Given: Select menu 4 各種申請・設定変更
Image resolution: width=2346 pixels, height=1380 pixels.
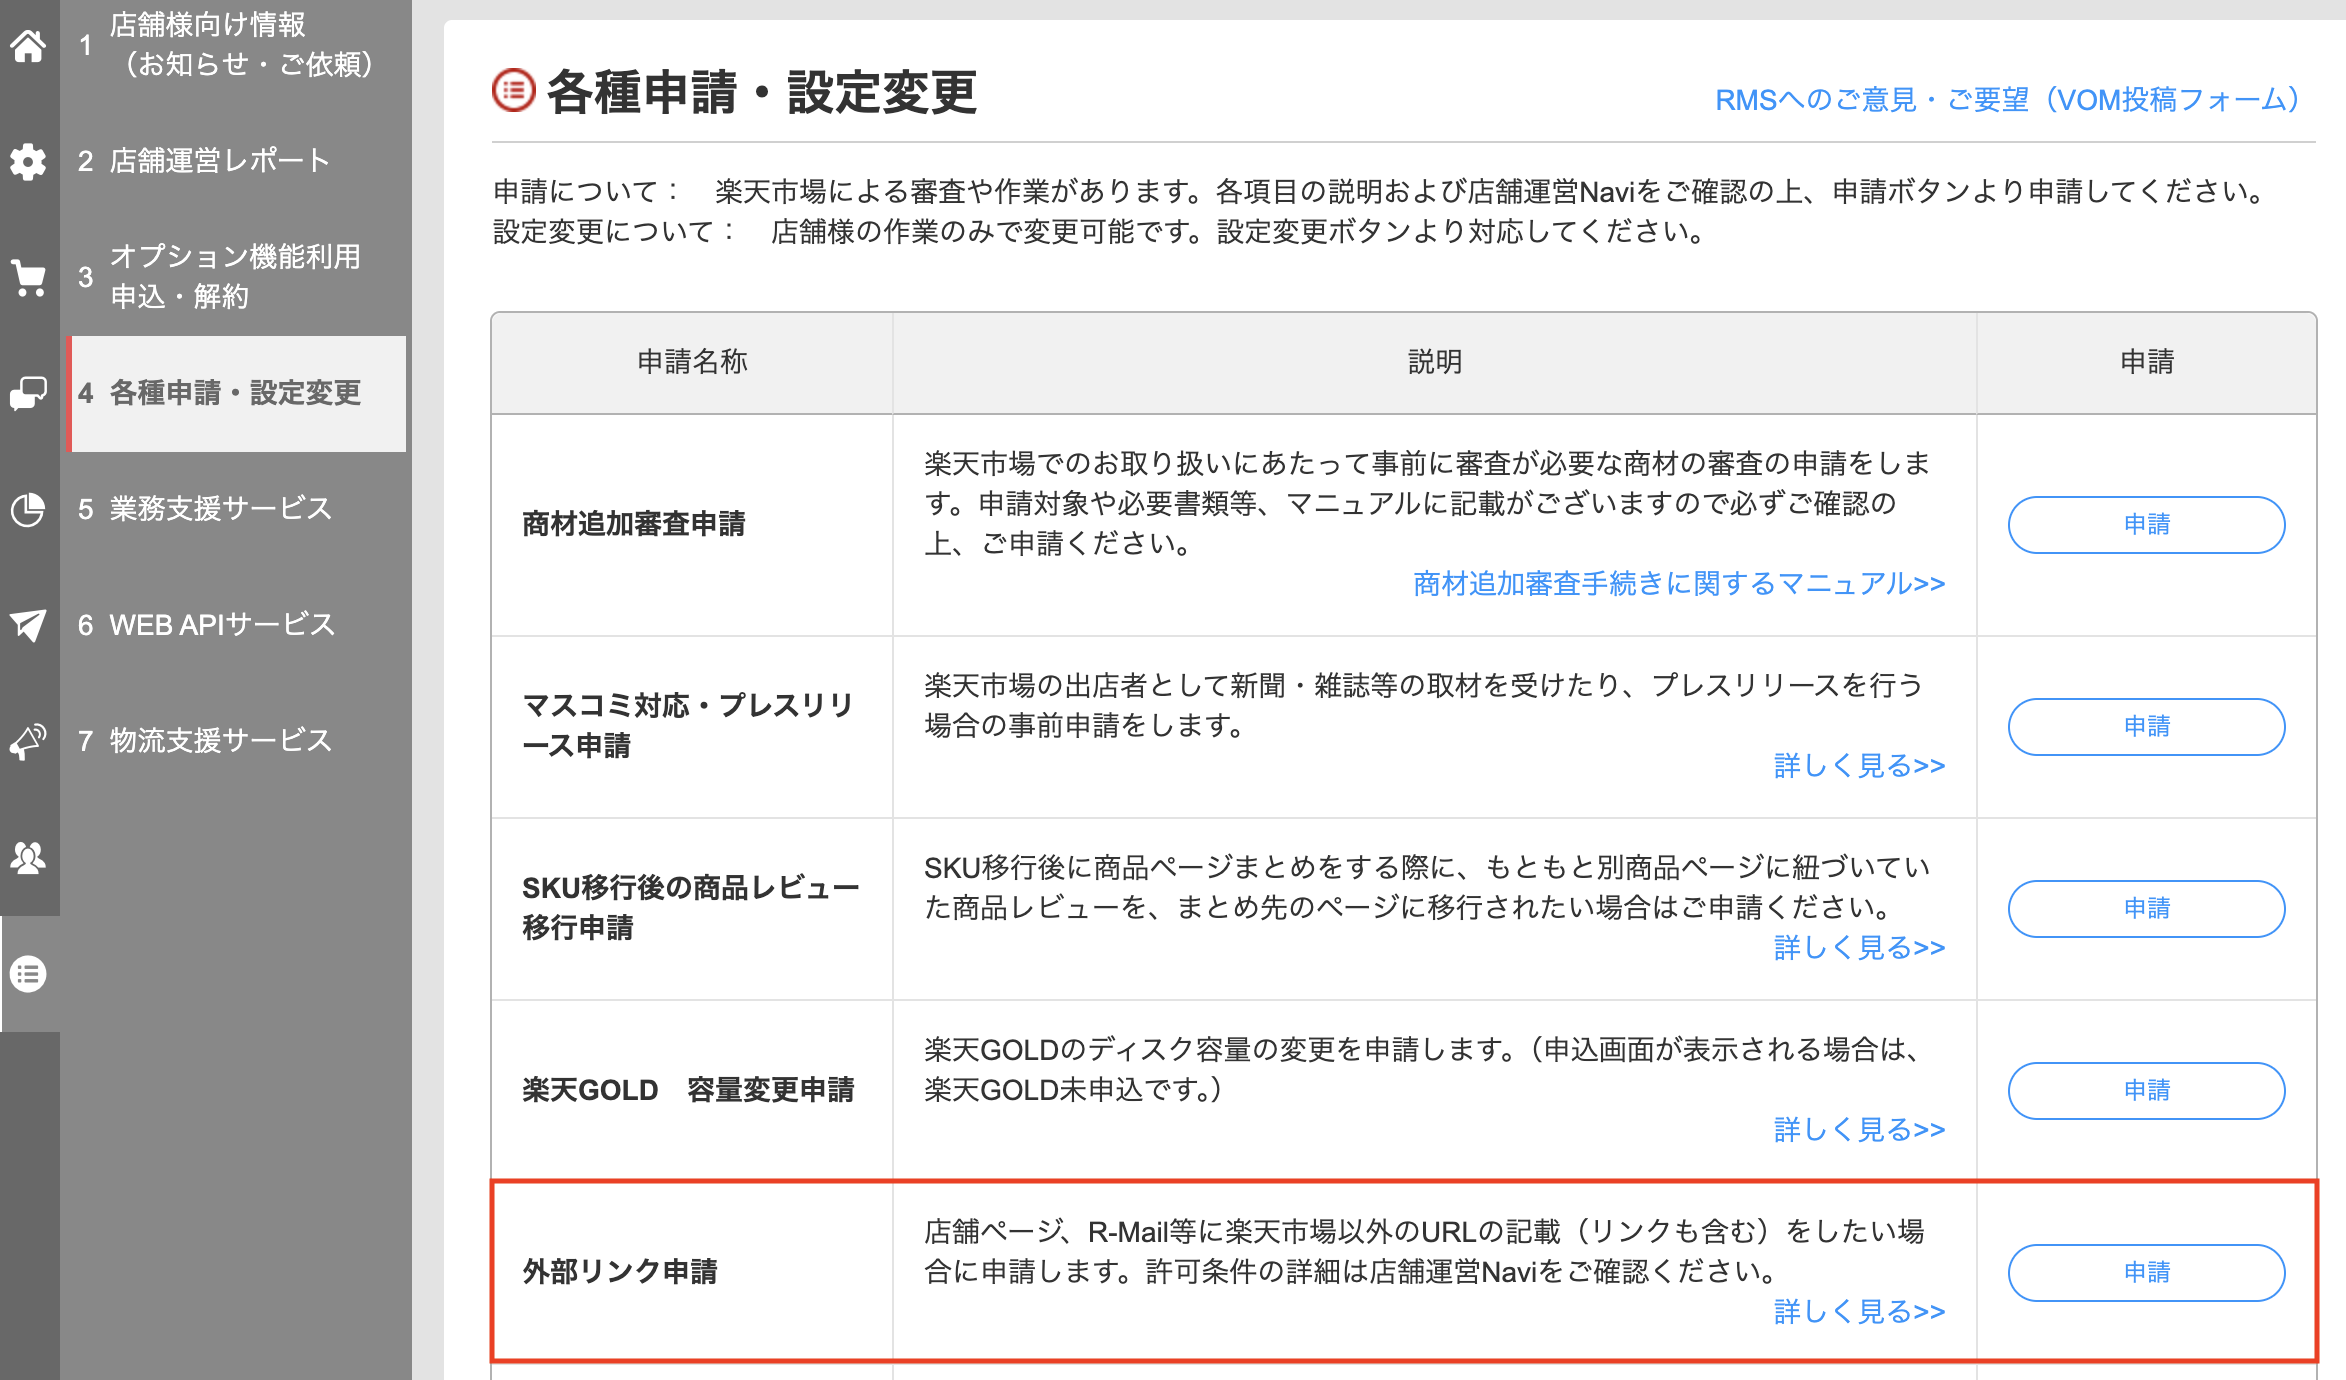Looking at the screenshot, I should pyautogui.click(x=236, y=393).
